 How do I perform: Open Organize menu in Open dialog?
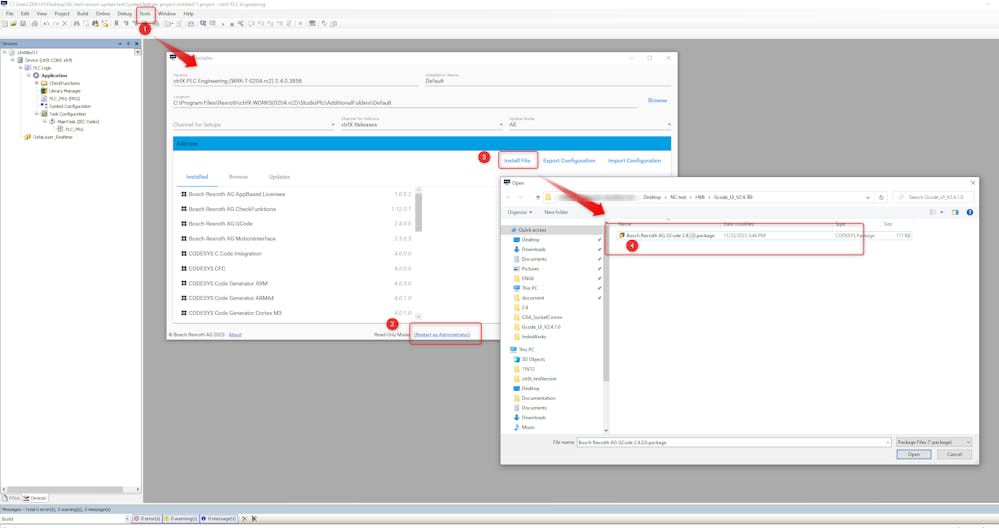(x=520, y=212)
